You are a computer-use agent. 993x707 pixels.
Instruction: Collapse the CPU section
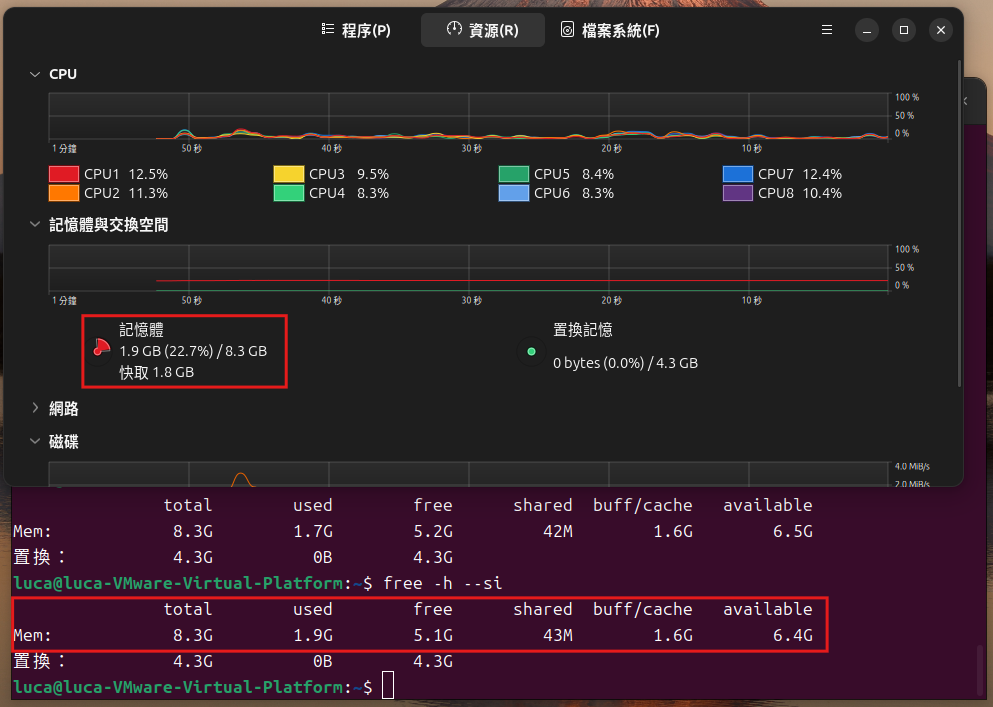click(35, 74)
